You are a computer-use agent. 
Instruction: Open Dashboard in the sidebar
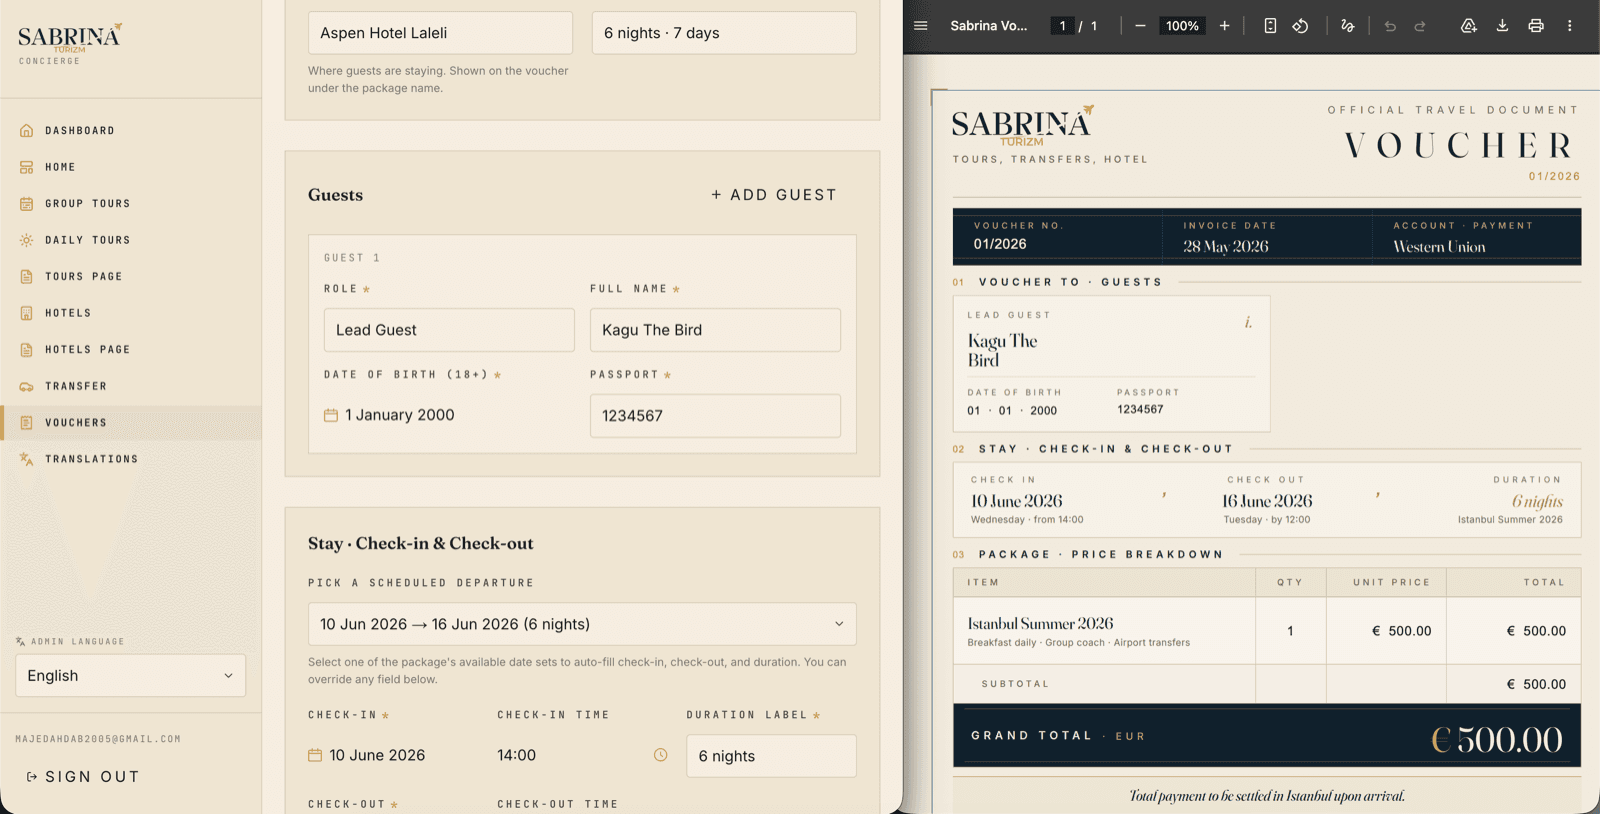click(131, 131)
